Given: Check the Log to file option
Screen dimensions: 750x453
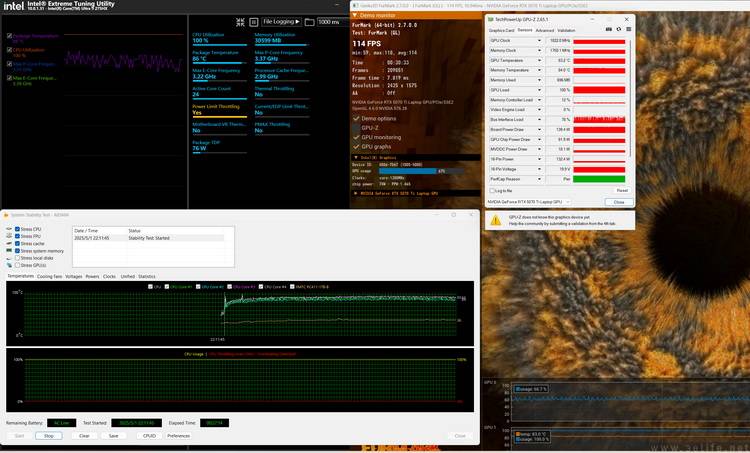Looking at the screenshot, I should [490, 190].
